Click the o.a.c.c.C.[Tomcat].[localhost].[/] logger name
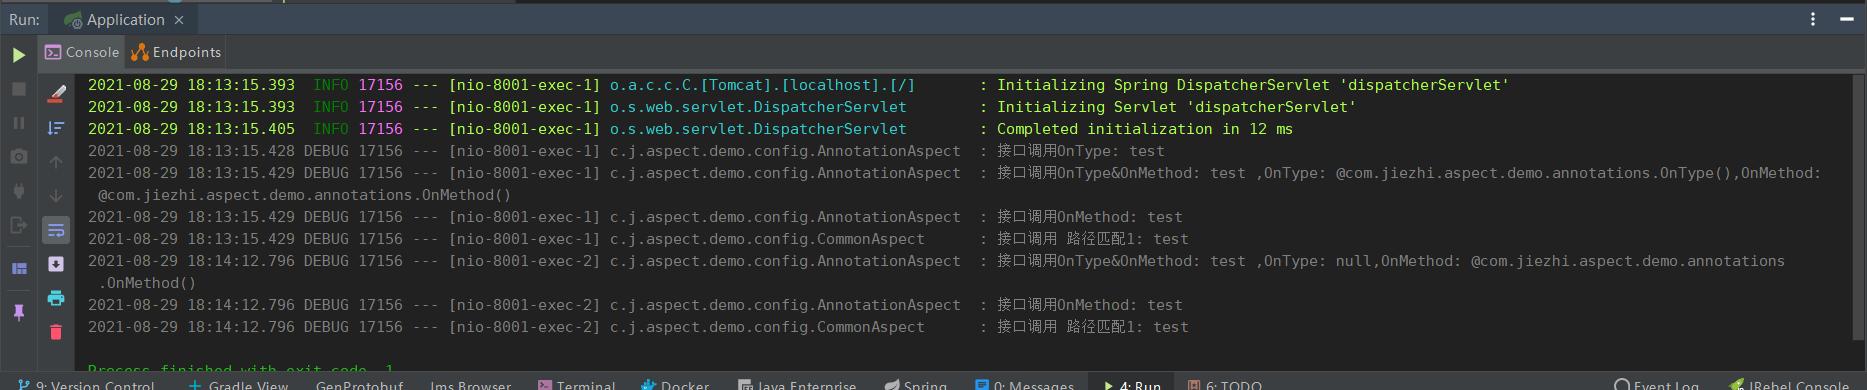 (x=762, y=85)
